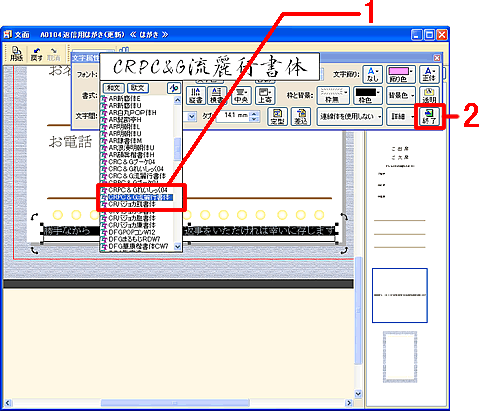Open the 詳細 details dropdown
479x411 pixels.
pyautogui.click(x=401, y=116)
